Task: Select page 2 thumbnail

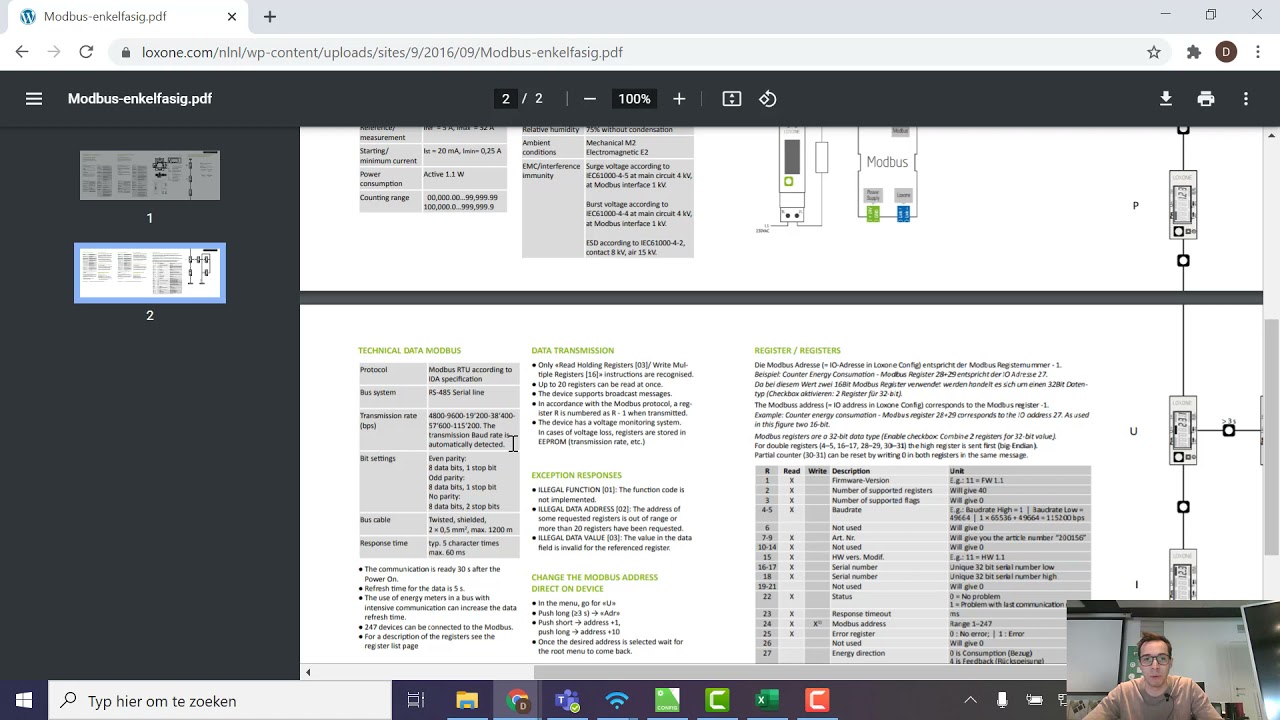Action: pos(150,272)
